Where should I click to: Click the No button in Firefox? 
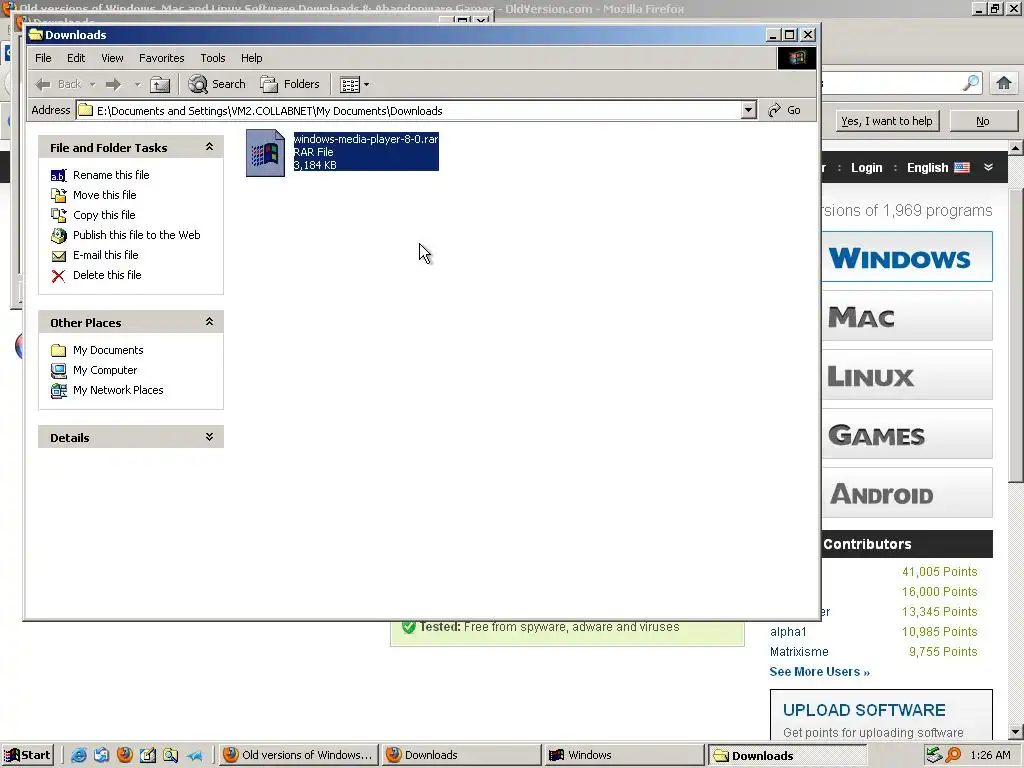point(983,121)
